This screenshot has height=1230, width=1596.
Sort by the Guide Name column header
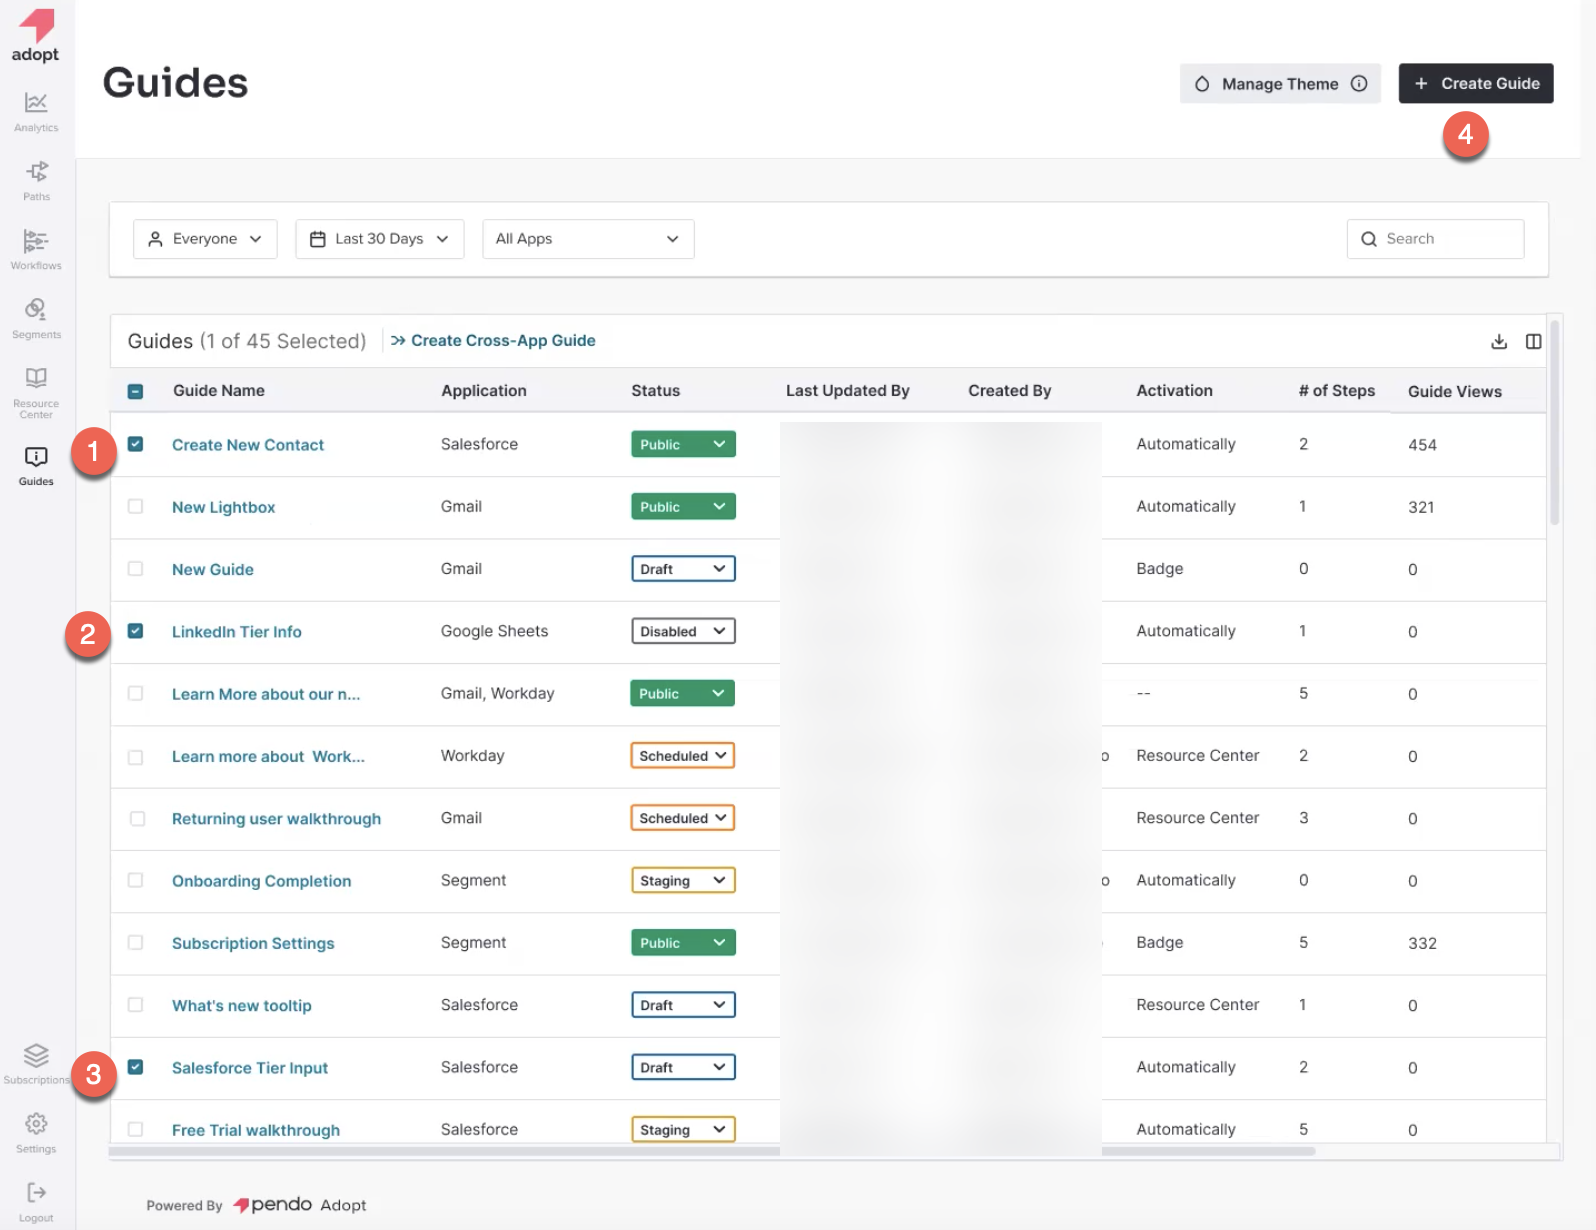pos(219,391)
